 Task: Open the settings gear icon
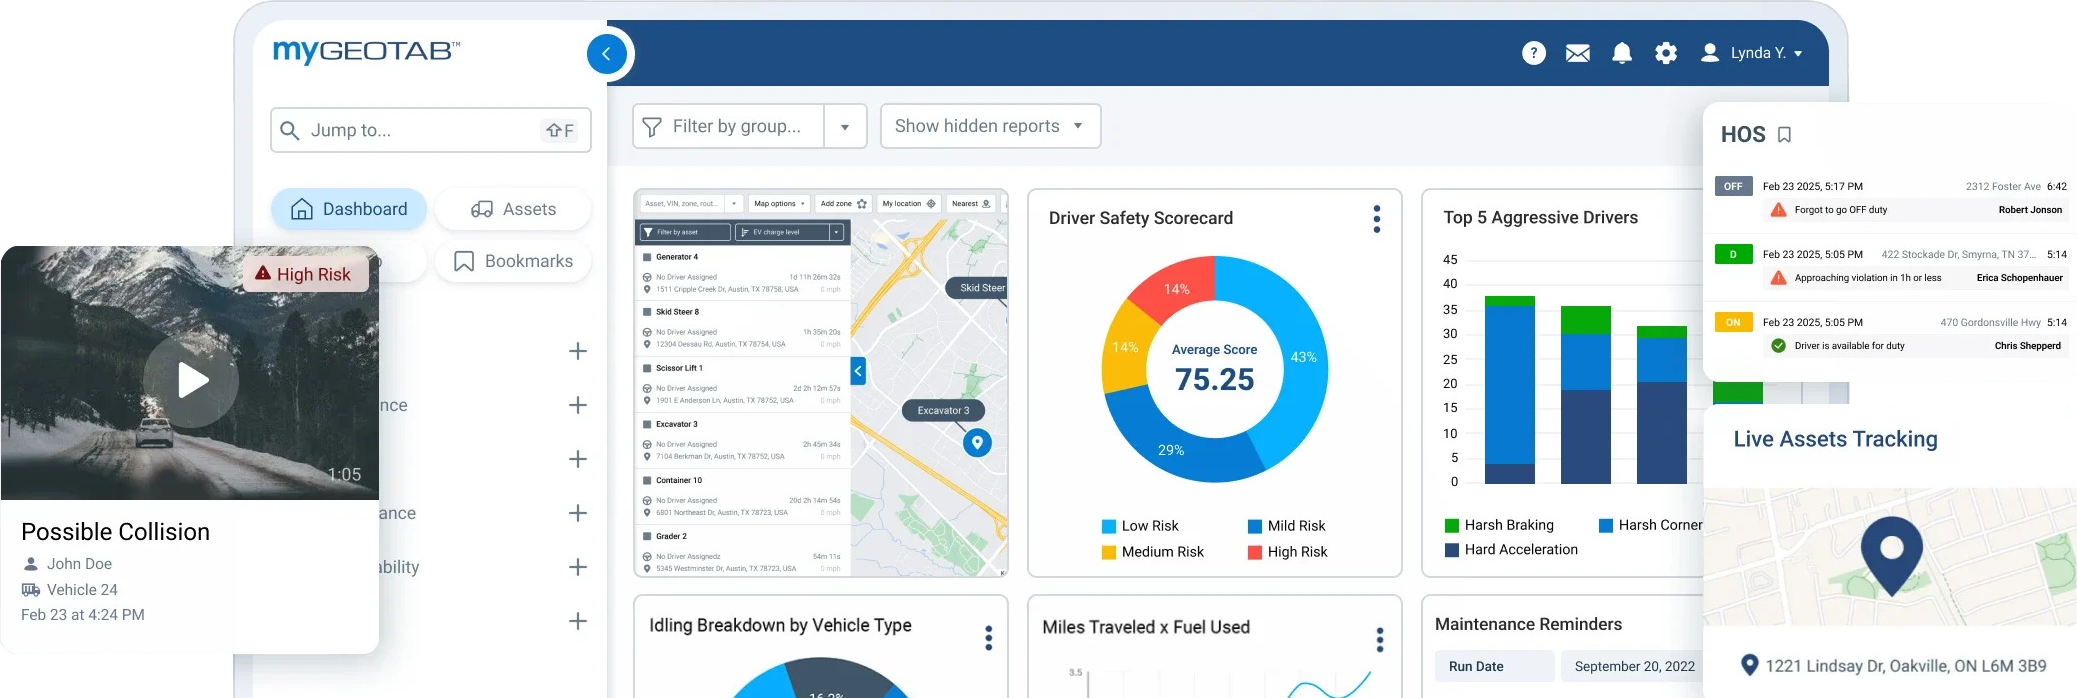(x=1665, y=53)
